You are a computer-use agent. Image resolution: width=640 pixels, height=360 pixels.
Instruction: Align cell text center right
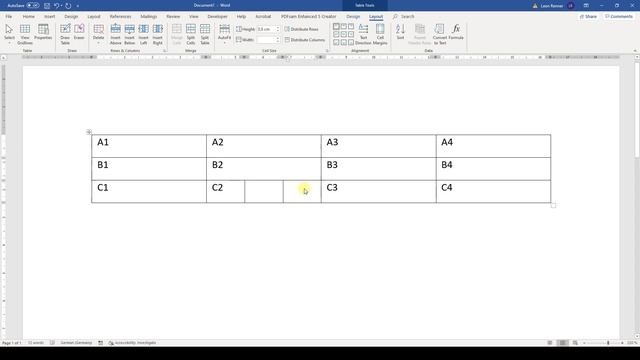pos(351,34)
